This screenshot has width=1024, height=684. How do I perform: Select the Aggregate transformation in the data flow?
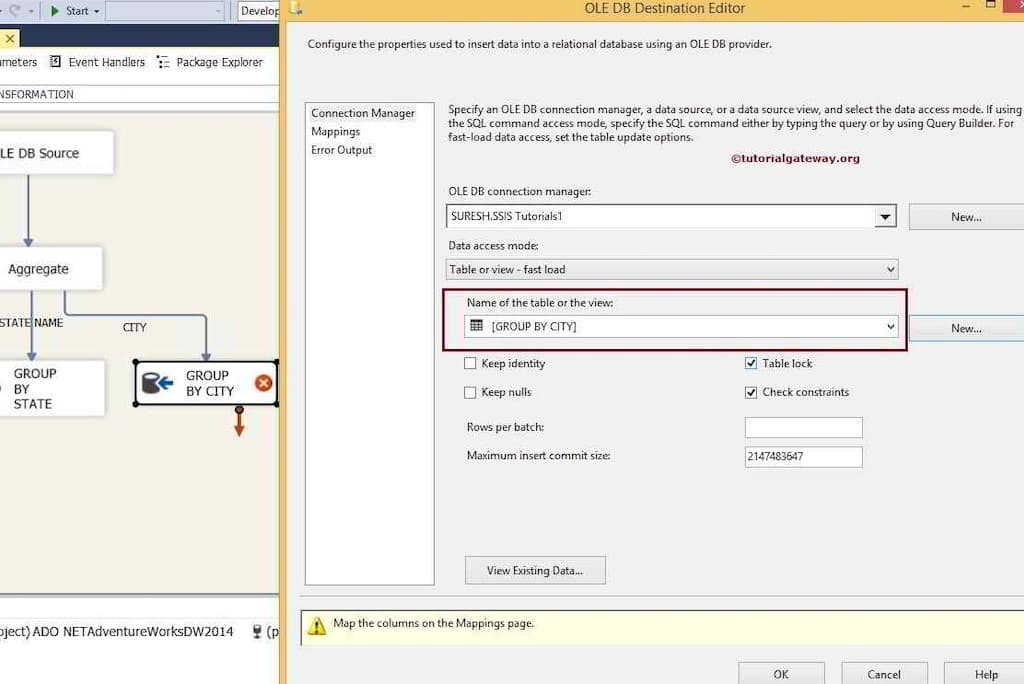(x=40, y=268)
